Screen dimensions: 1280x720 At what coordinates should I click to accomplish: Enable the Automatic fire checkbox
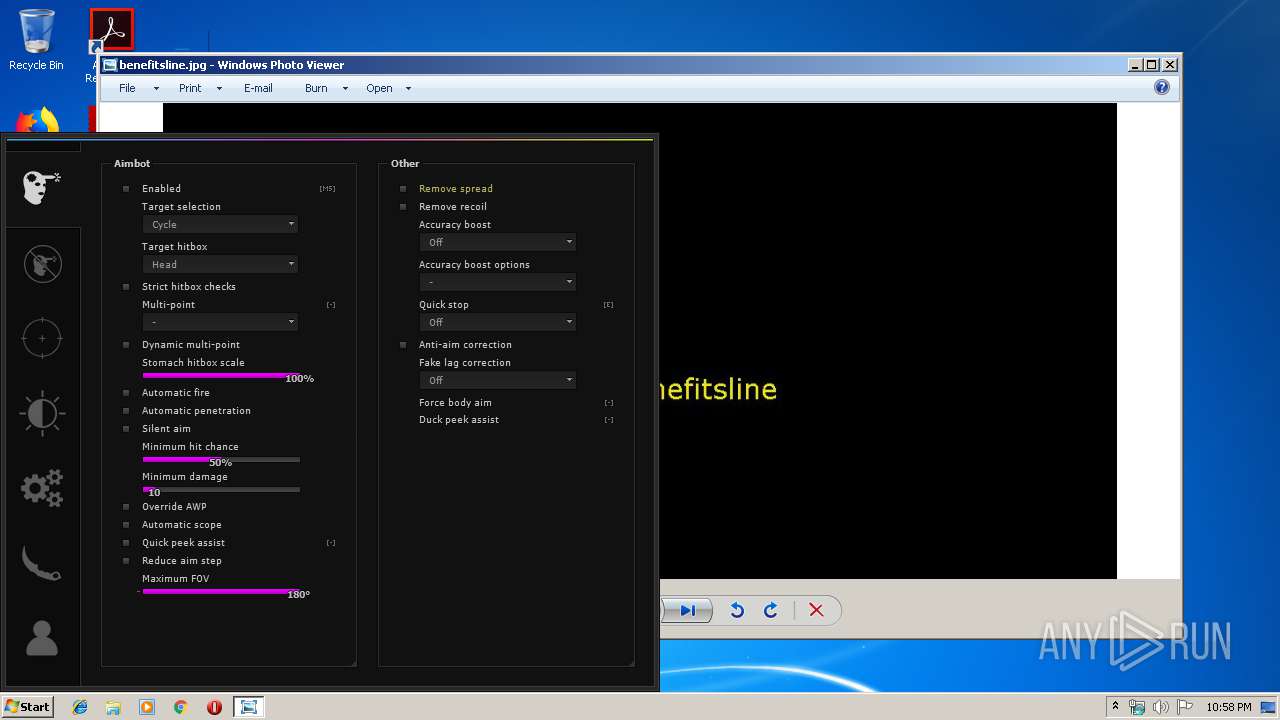[126, 392]
